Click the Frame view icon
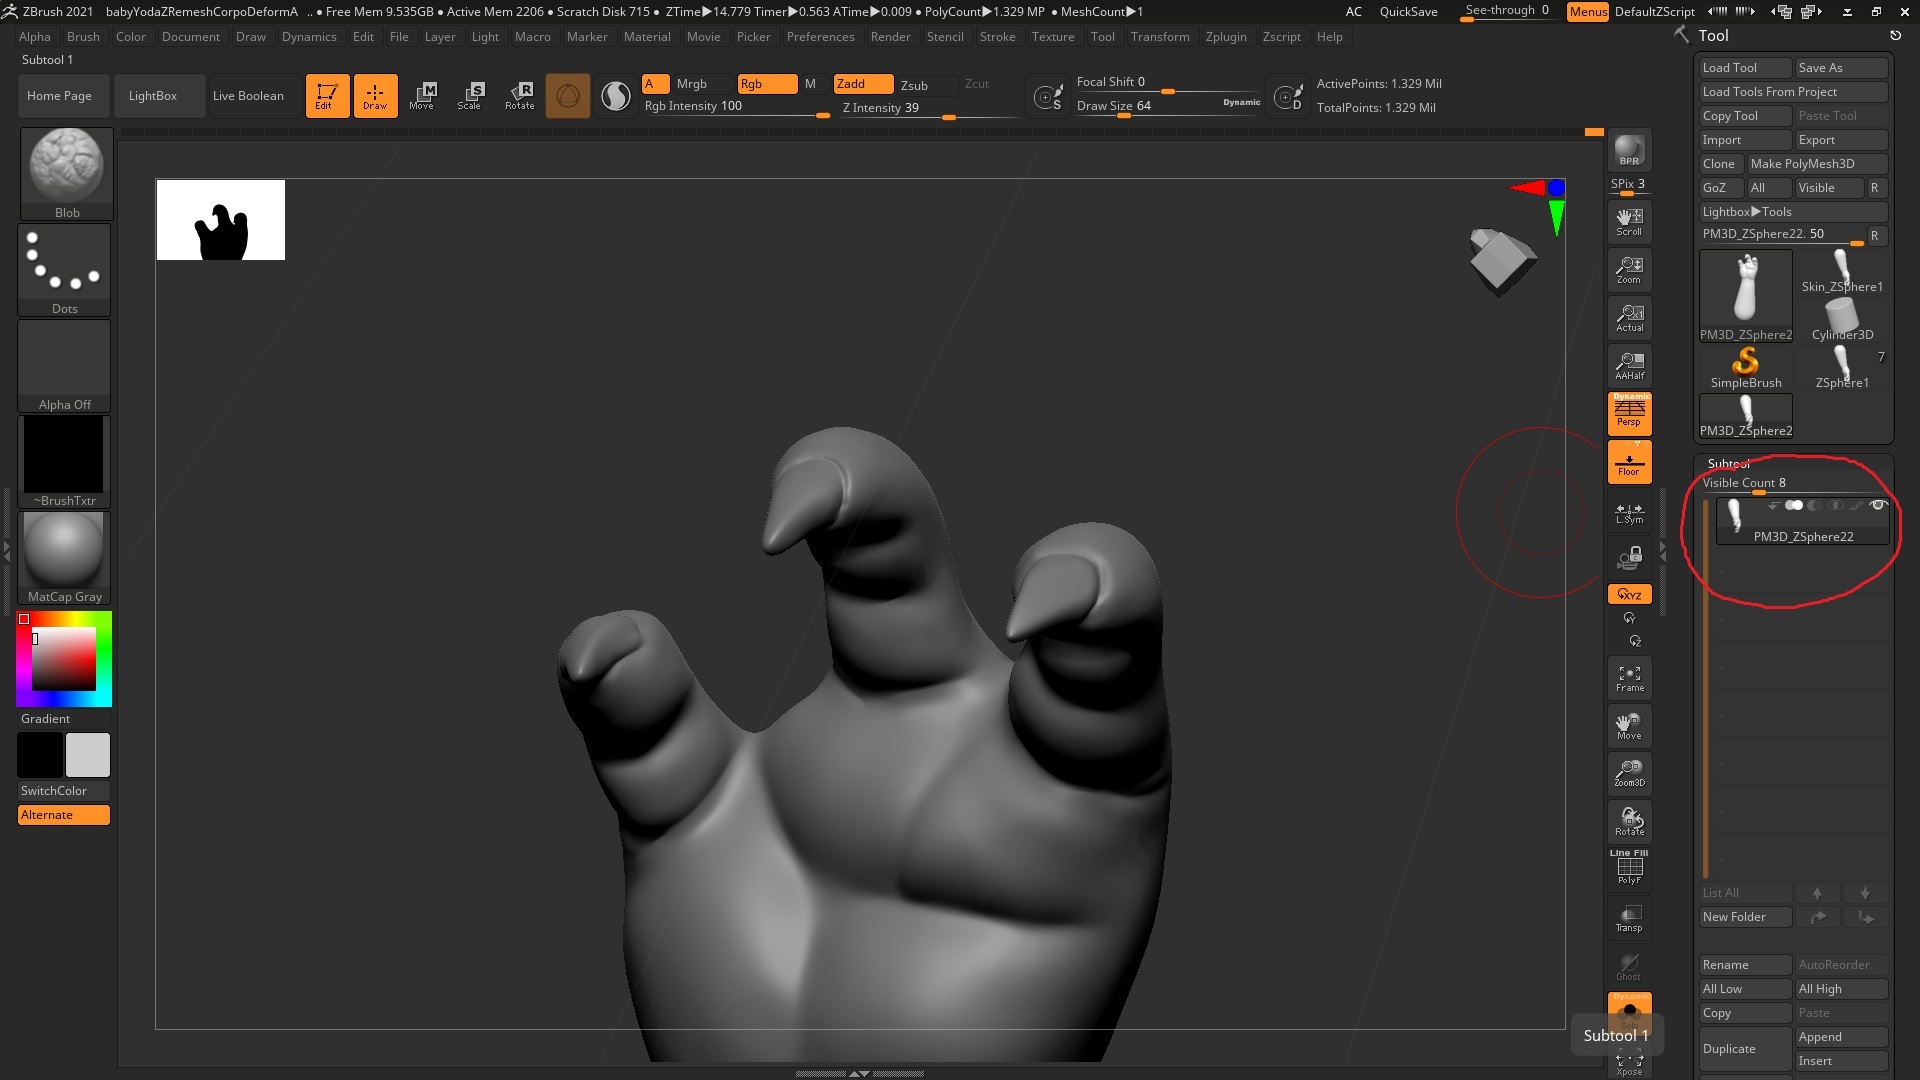 1629,678
